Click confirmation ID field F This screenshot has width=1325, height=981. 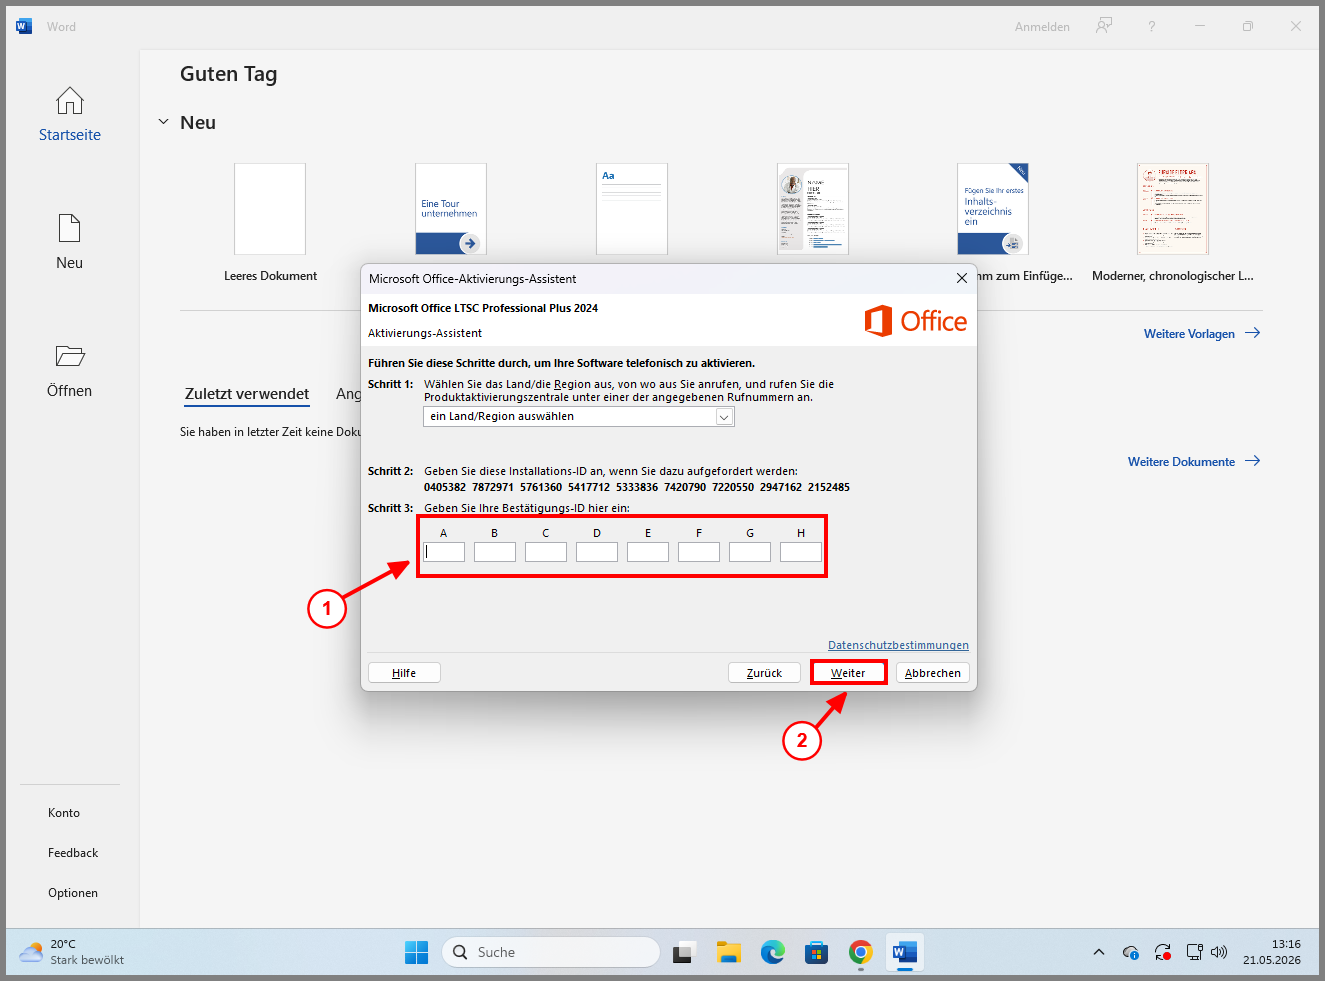click(x=699, y=552)
